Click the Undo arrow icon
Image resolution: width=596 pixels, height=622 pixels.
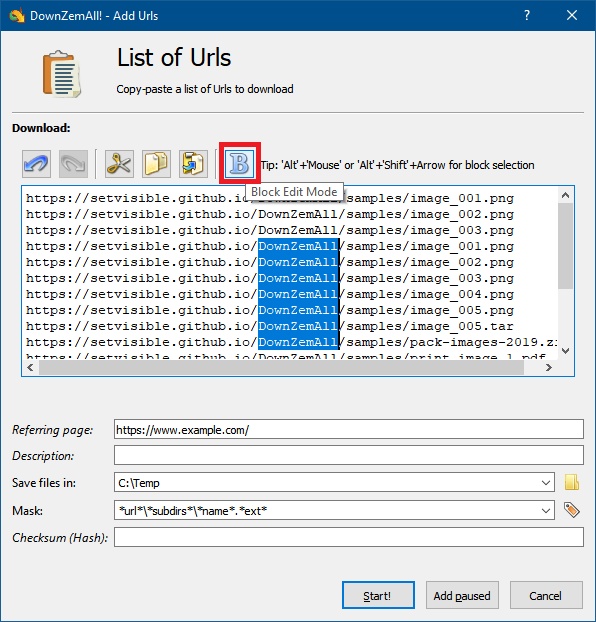click(36, 164)
